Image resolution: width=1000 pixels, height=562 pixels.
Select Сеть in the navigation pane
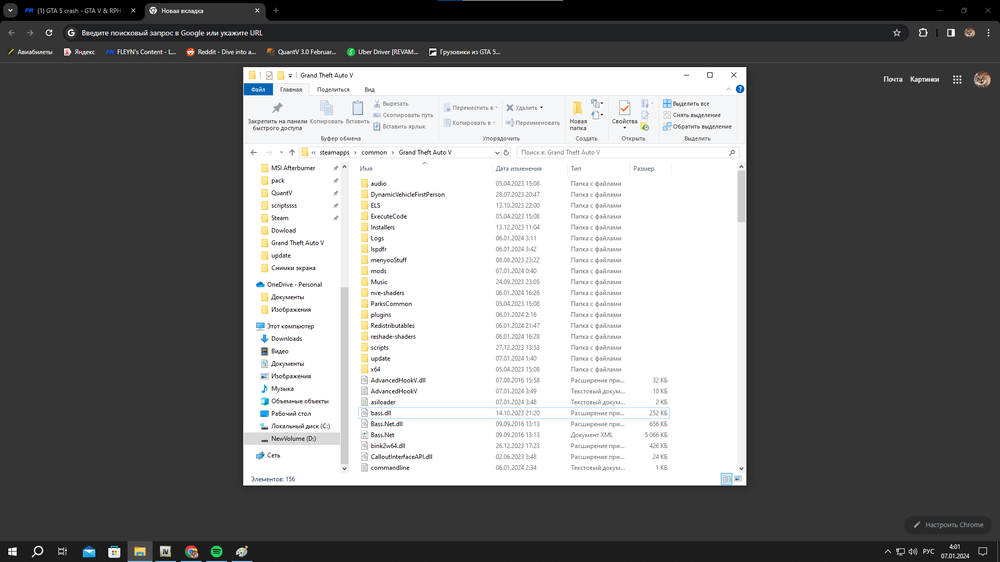[273, 455]
